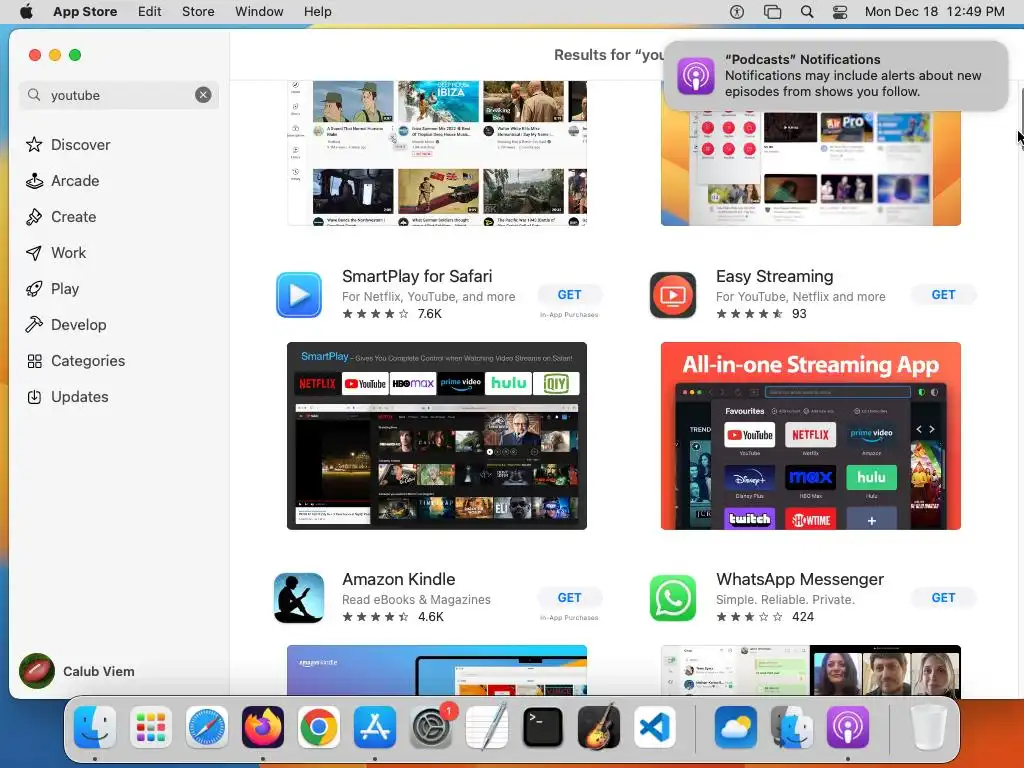
Task: Launch Visual Studio Code from Dock
Action: (x=654, y=727)
